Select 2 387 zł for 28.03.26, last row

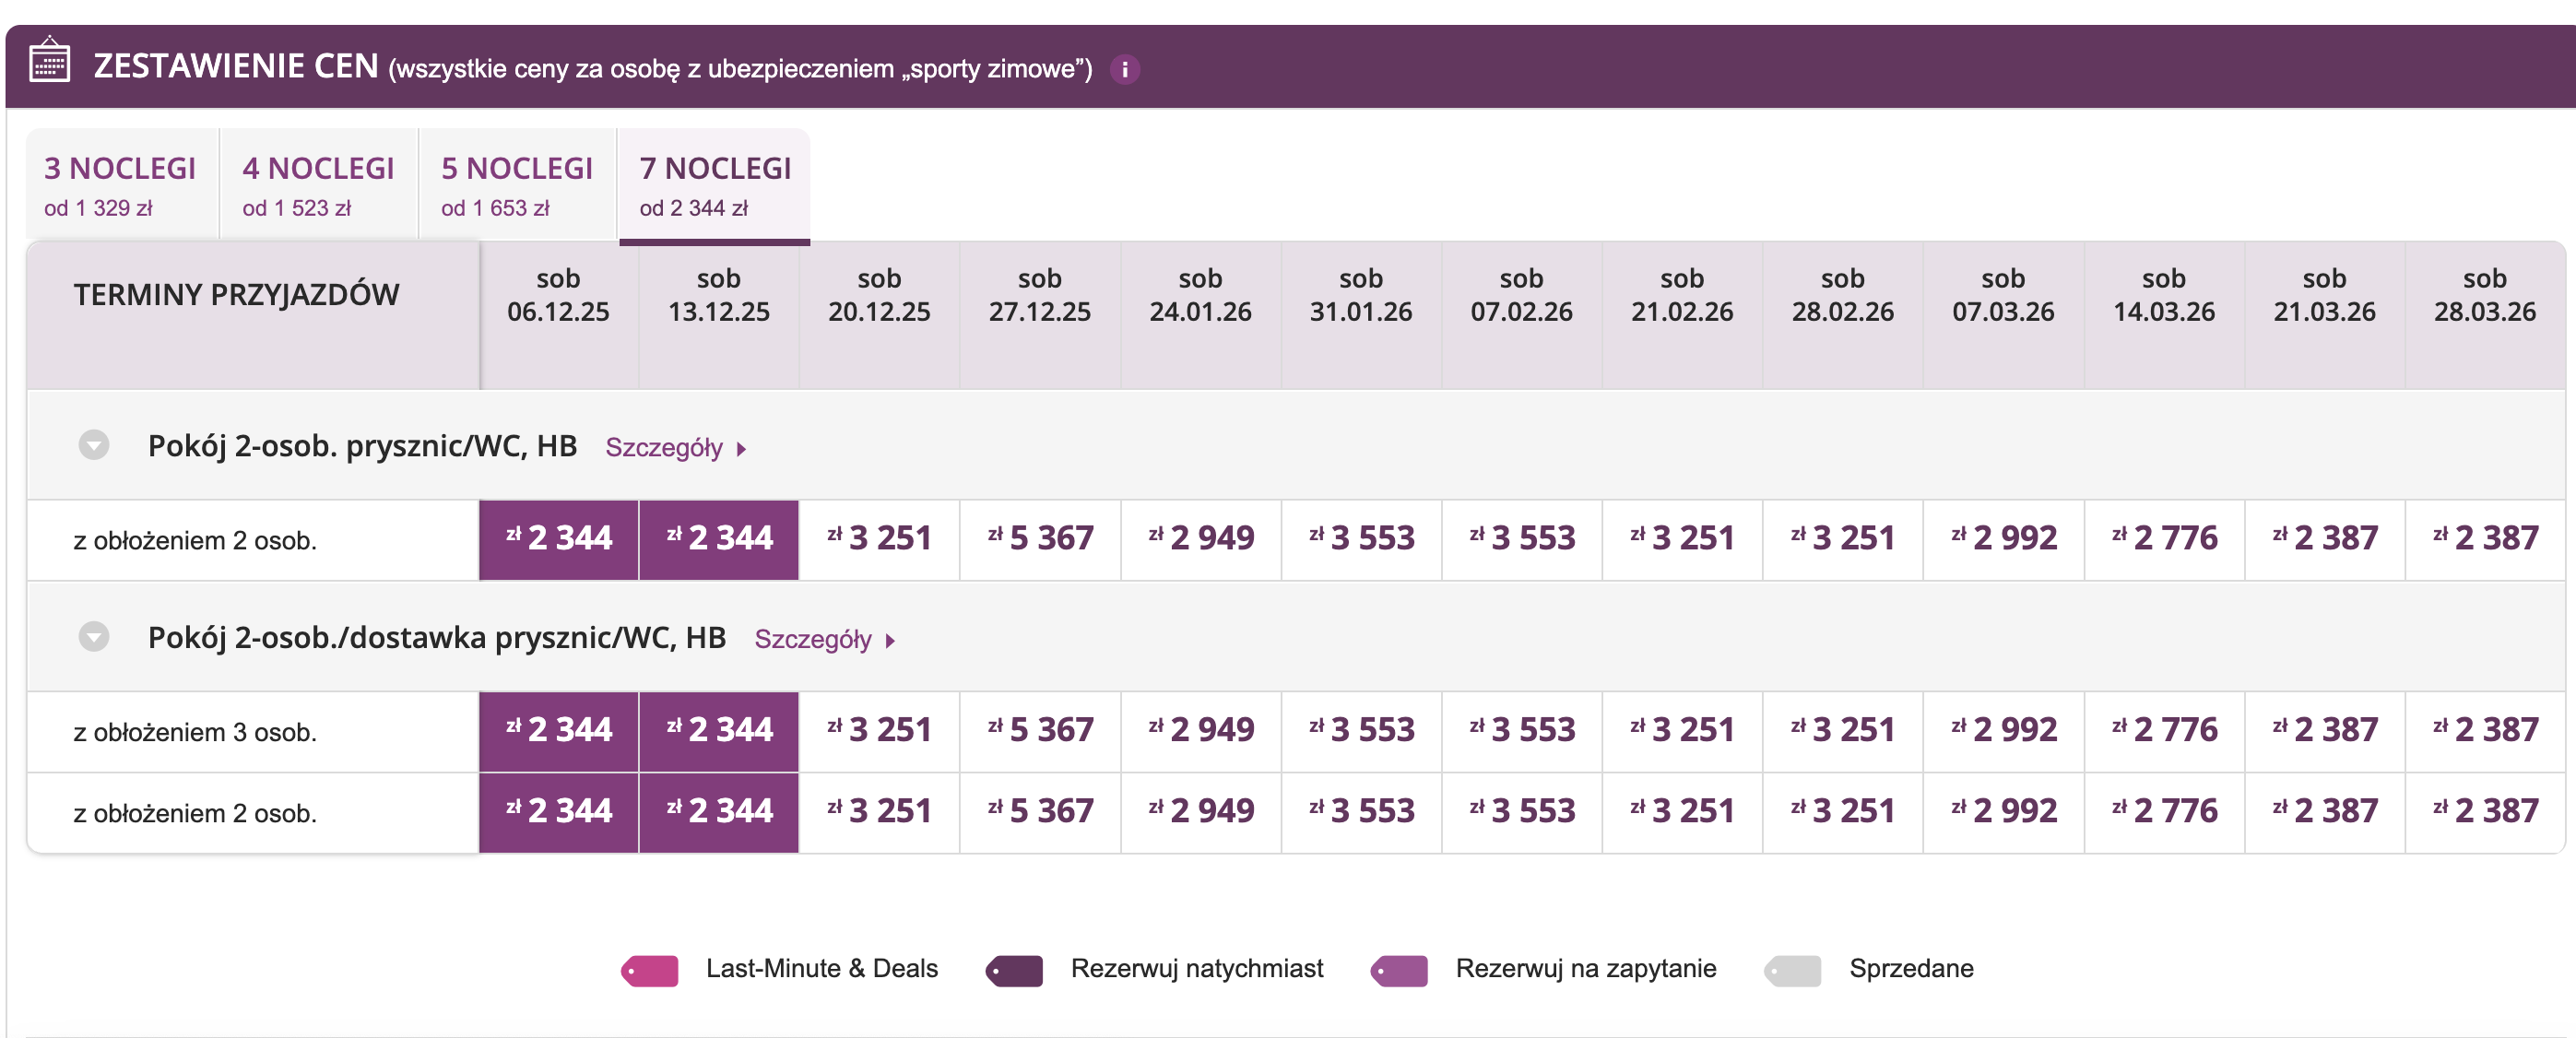click(2485, 812)
